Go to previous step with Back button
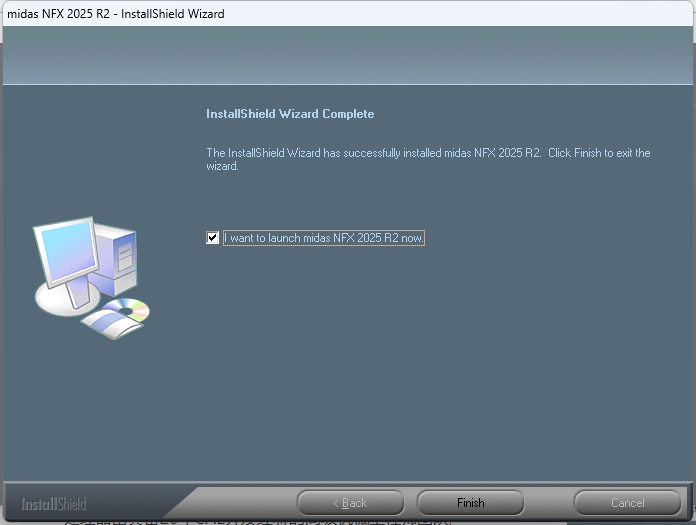This screenshot has width=696, height=525. coord(350,503)
